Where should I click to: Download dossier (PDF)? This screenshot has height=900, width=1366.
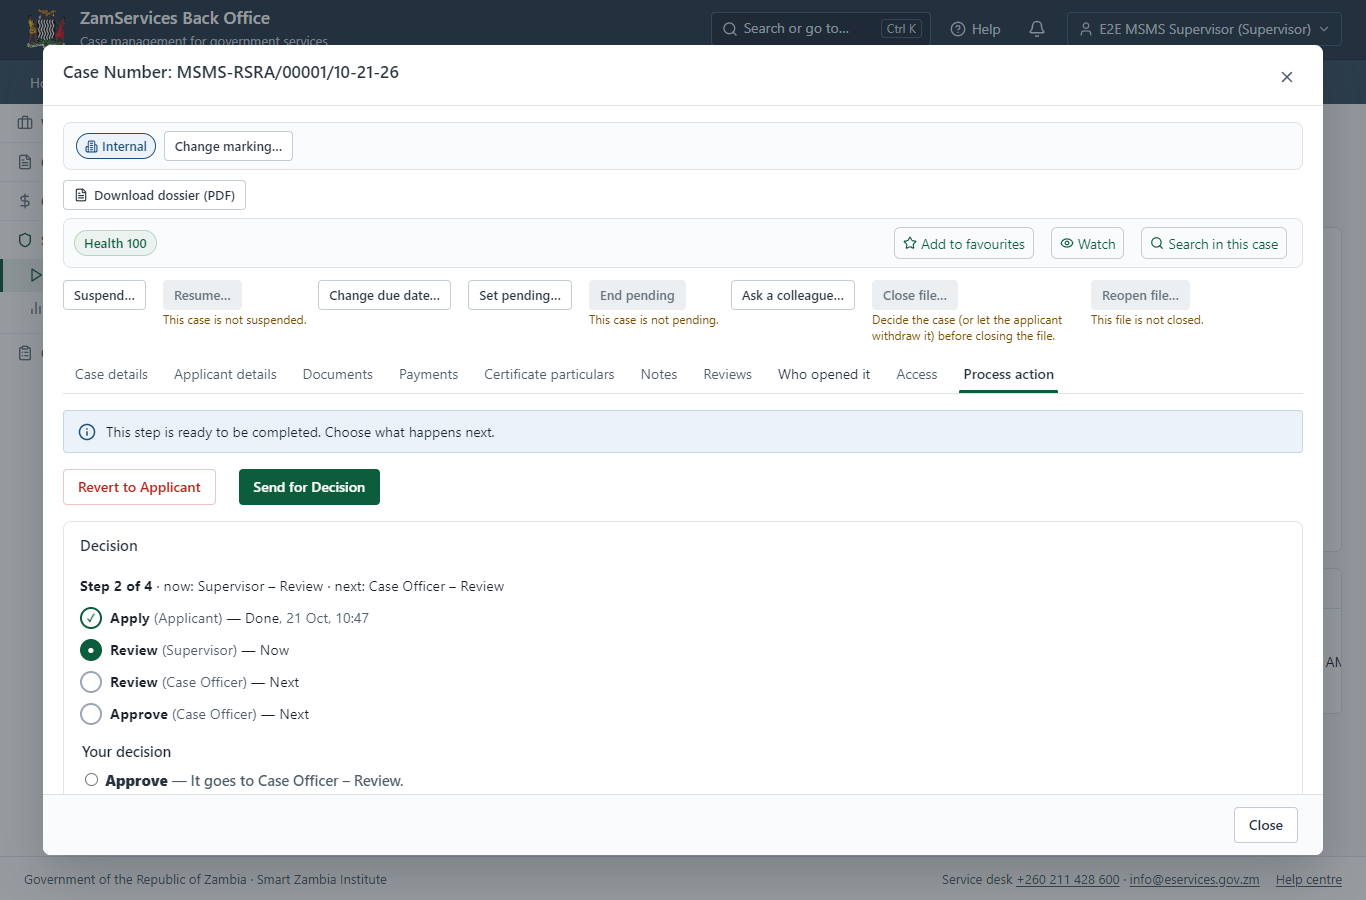tap(154, 195)
